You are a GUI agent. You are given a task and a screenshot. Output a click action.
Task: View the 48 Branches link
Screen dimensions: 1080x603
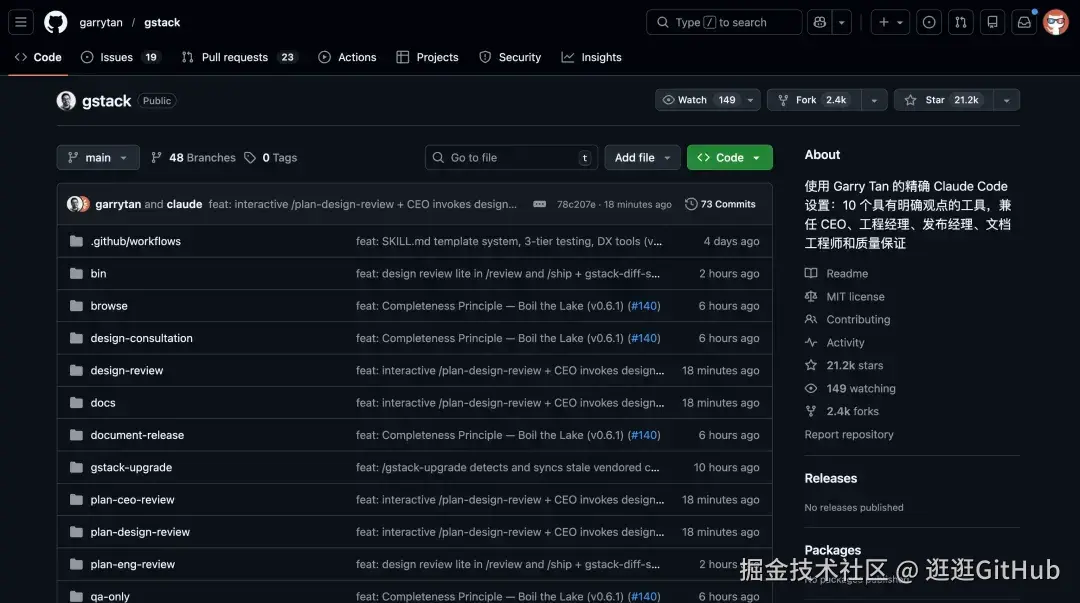(x=193, y=157)
